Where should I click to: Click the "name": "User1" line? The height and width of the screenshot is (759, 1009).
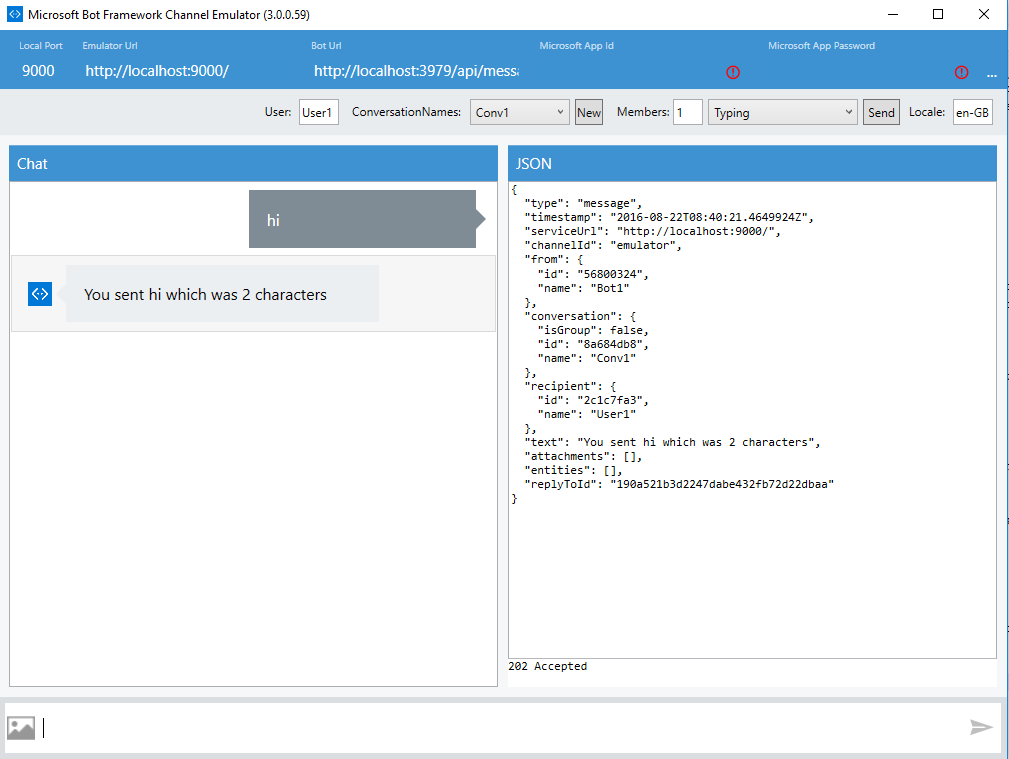587,415
